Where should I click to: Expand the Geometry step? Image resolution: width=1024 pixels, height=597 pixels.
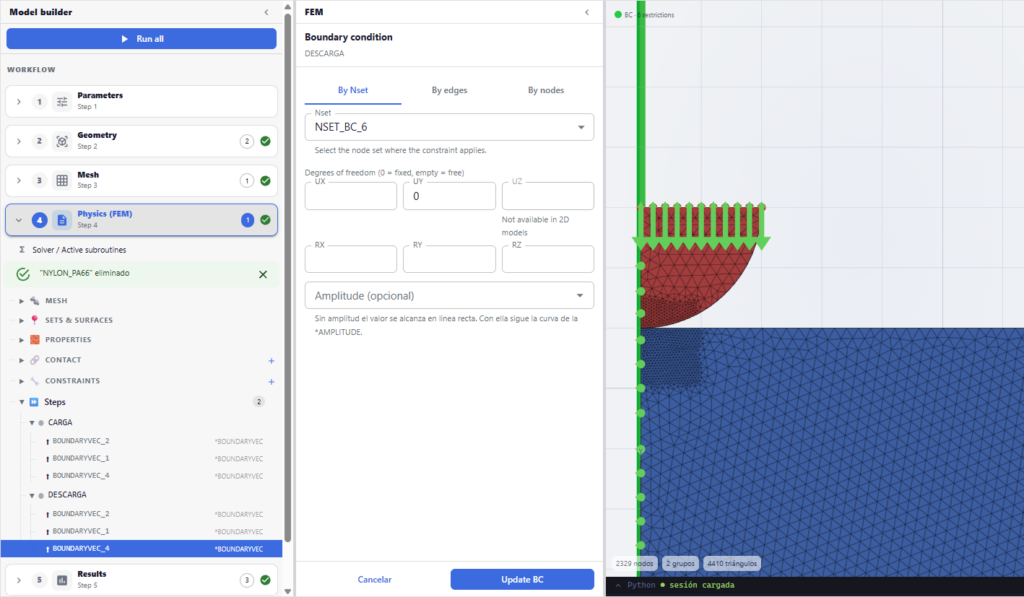point(19,141)
